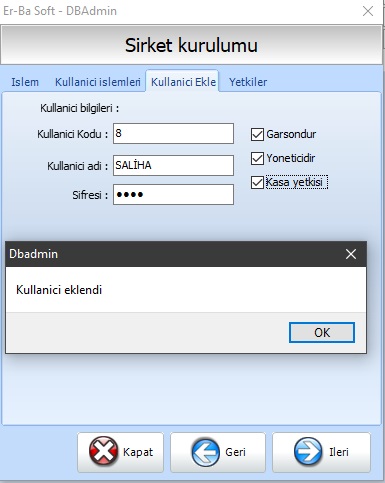
Task: Click the Kullanici eklendi message text
Action: pyautogui.click(x=59, y=290)
